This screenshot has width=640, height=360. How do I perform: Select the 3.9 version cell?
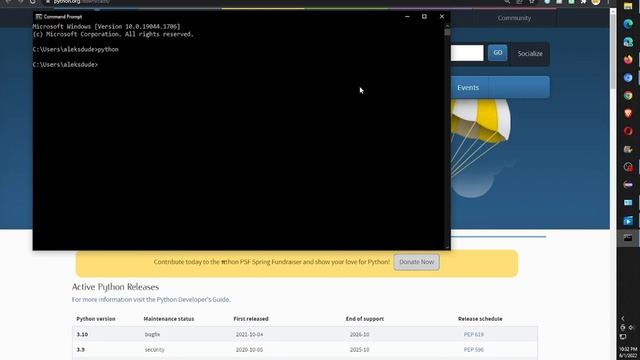tap(80, 350)
